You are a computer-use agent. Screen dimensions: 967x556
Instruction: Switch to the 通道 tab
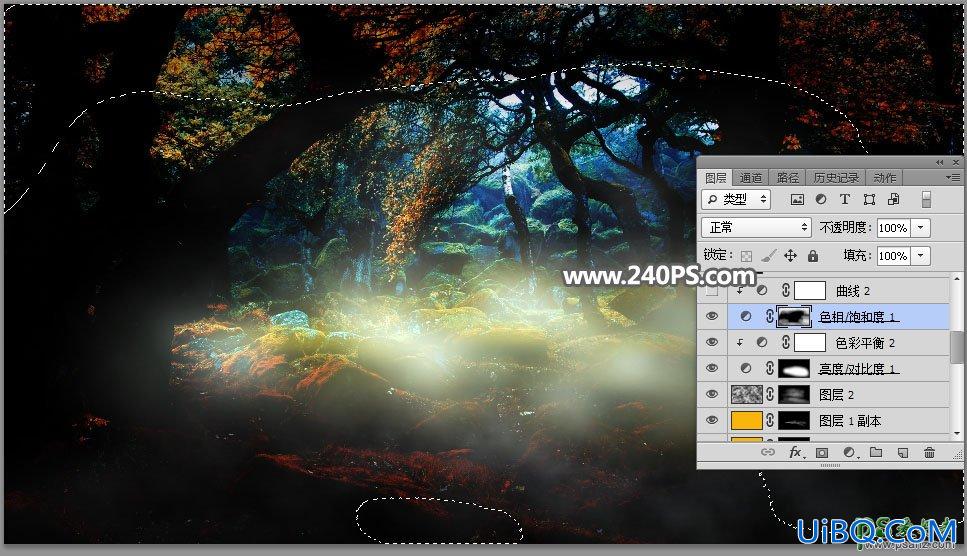[751, 178]
